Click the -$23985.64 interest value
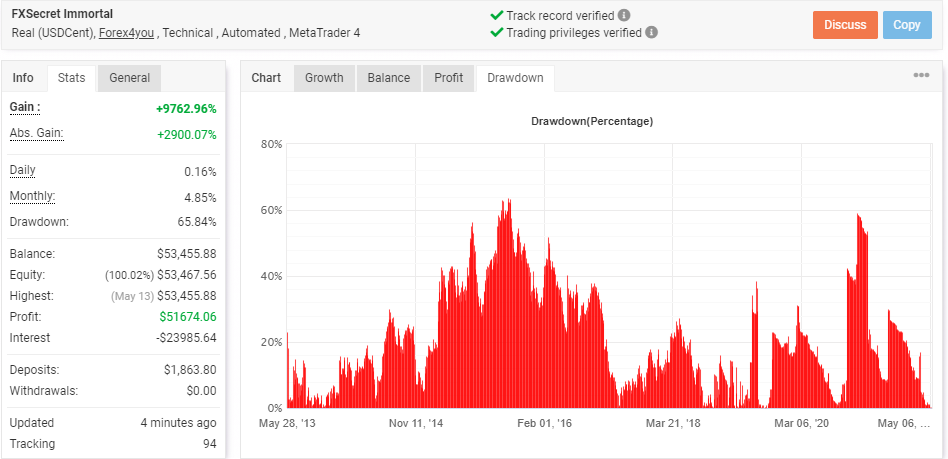Image resolution: width=948 pixels, height=459 pixels. tap(186, 337)
